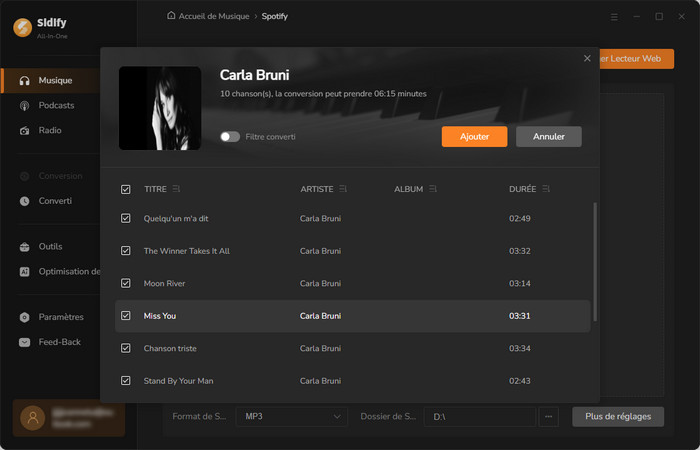Close the Carla Bruni dialog with X

pyautogui.click(x=587, y=59)
